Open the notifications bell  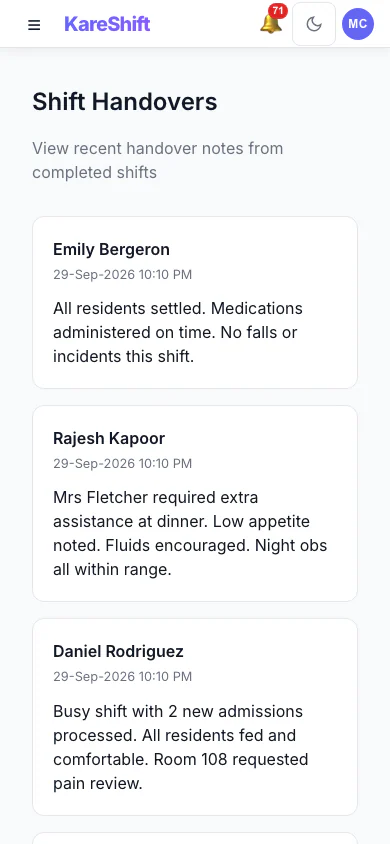click(271, 24)
